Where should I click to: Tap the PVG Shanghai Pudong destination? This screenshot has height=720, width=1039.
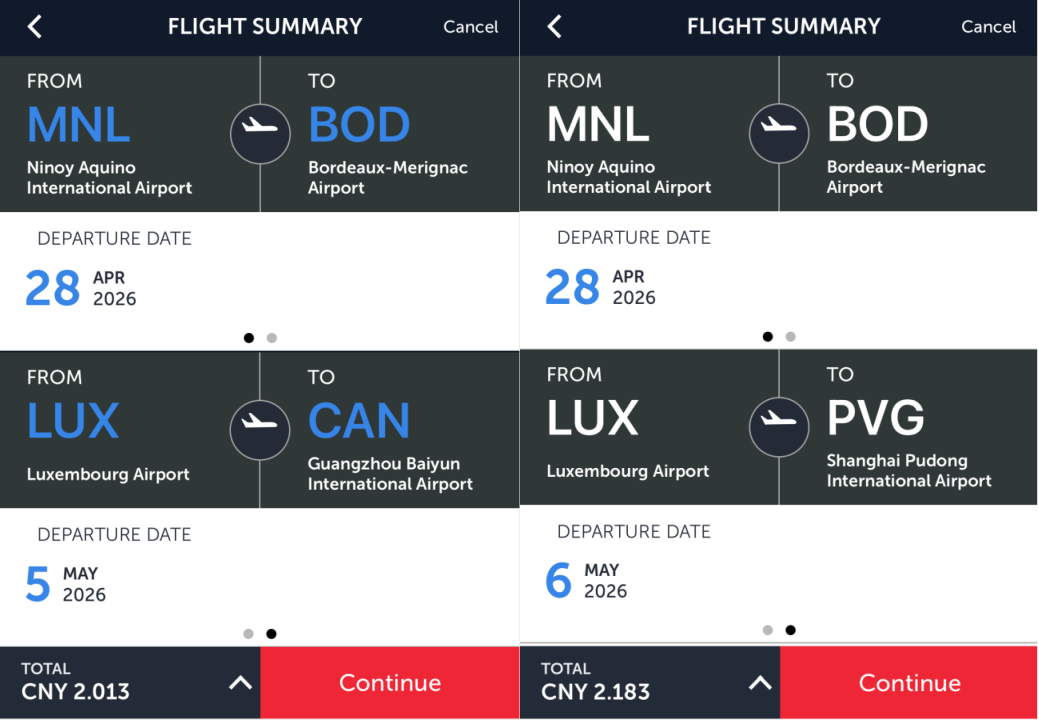[x=876, y=418]
